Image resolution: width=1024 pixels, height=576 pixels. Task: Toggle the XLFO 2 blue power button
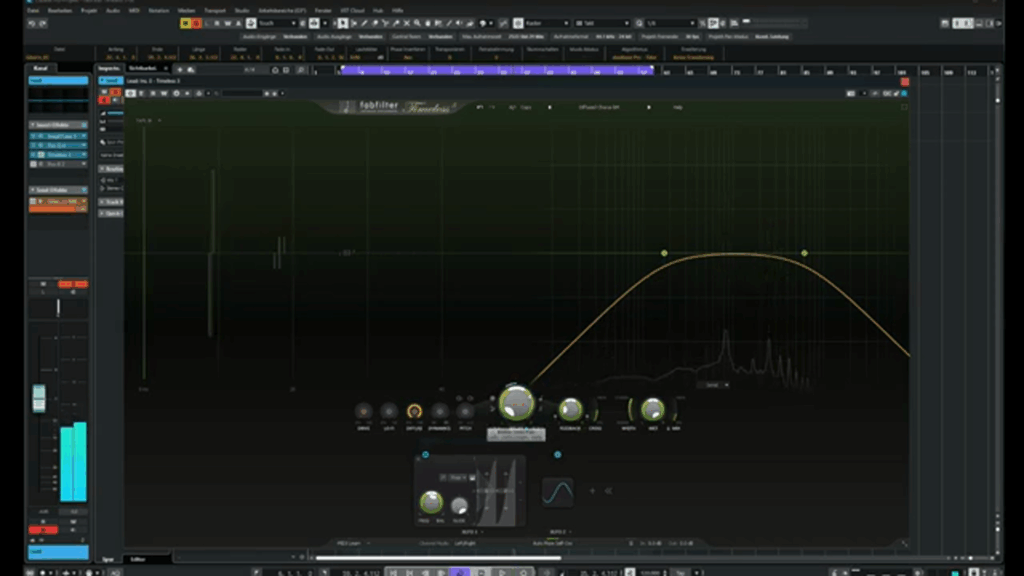(557, 455)
